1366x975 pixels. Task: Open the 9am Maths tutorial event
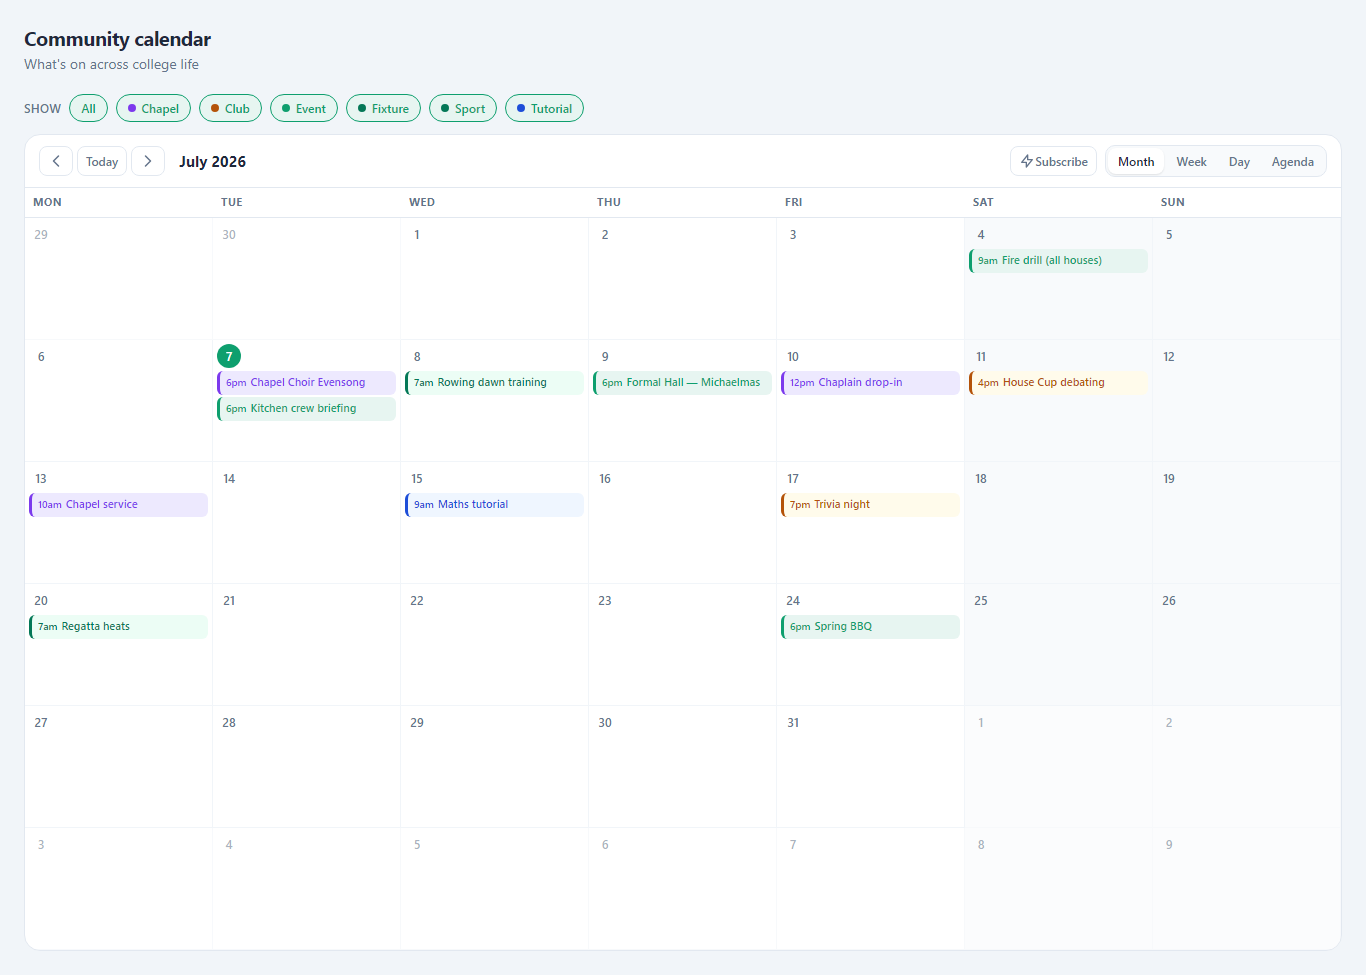pos(494,504)
